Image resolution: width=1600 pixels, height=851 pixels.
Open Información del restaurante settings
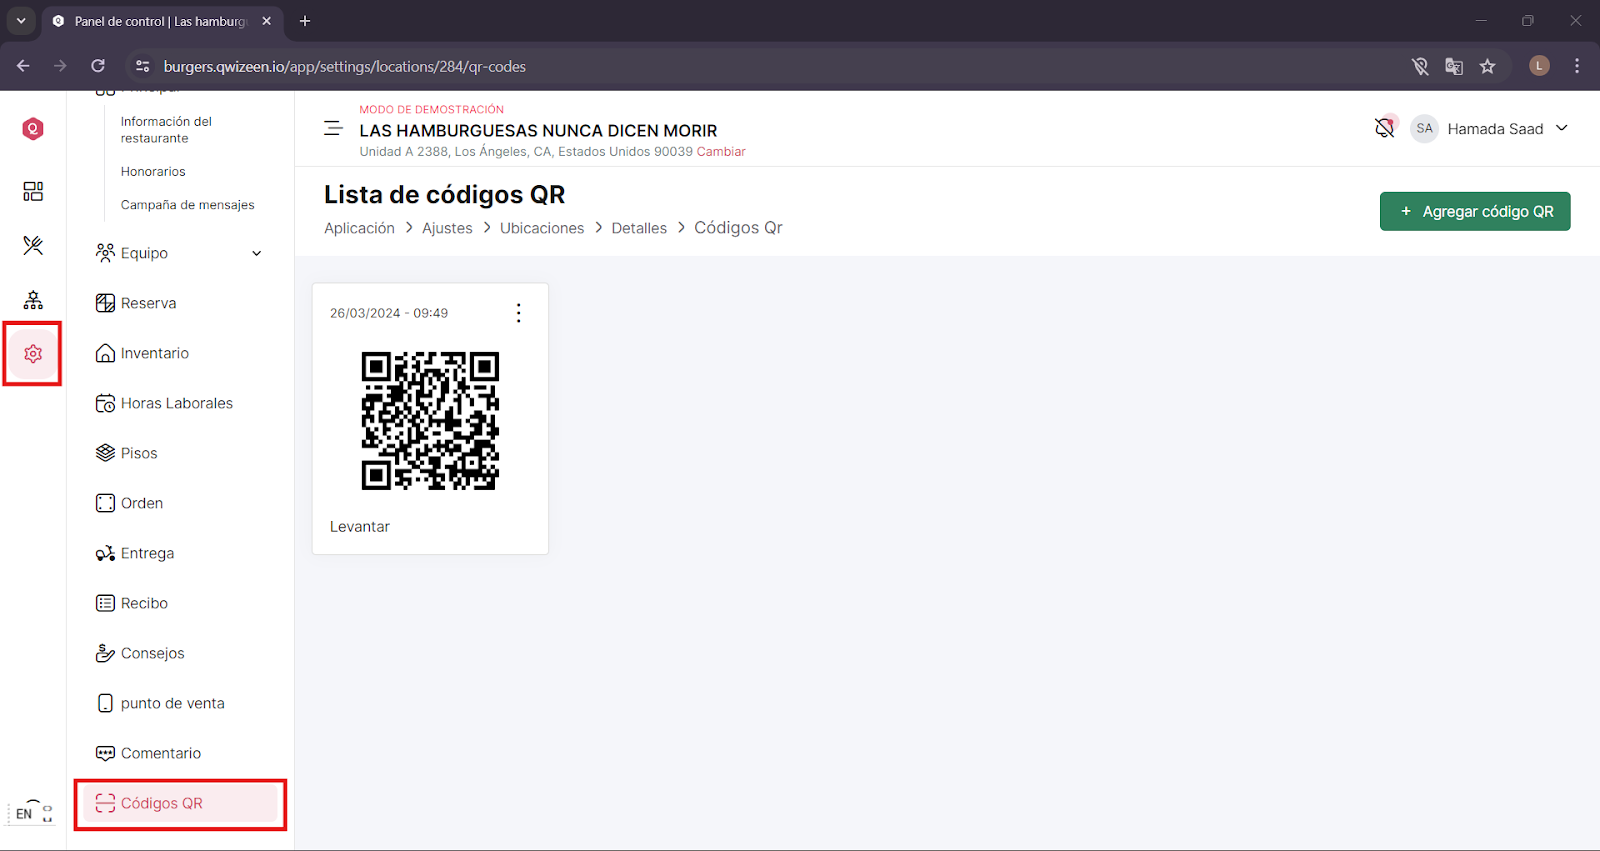pos(167,130)
